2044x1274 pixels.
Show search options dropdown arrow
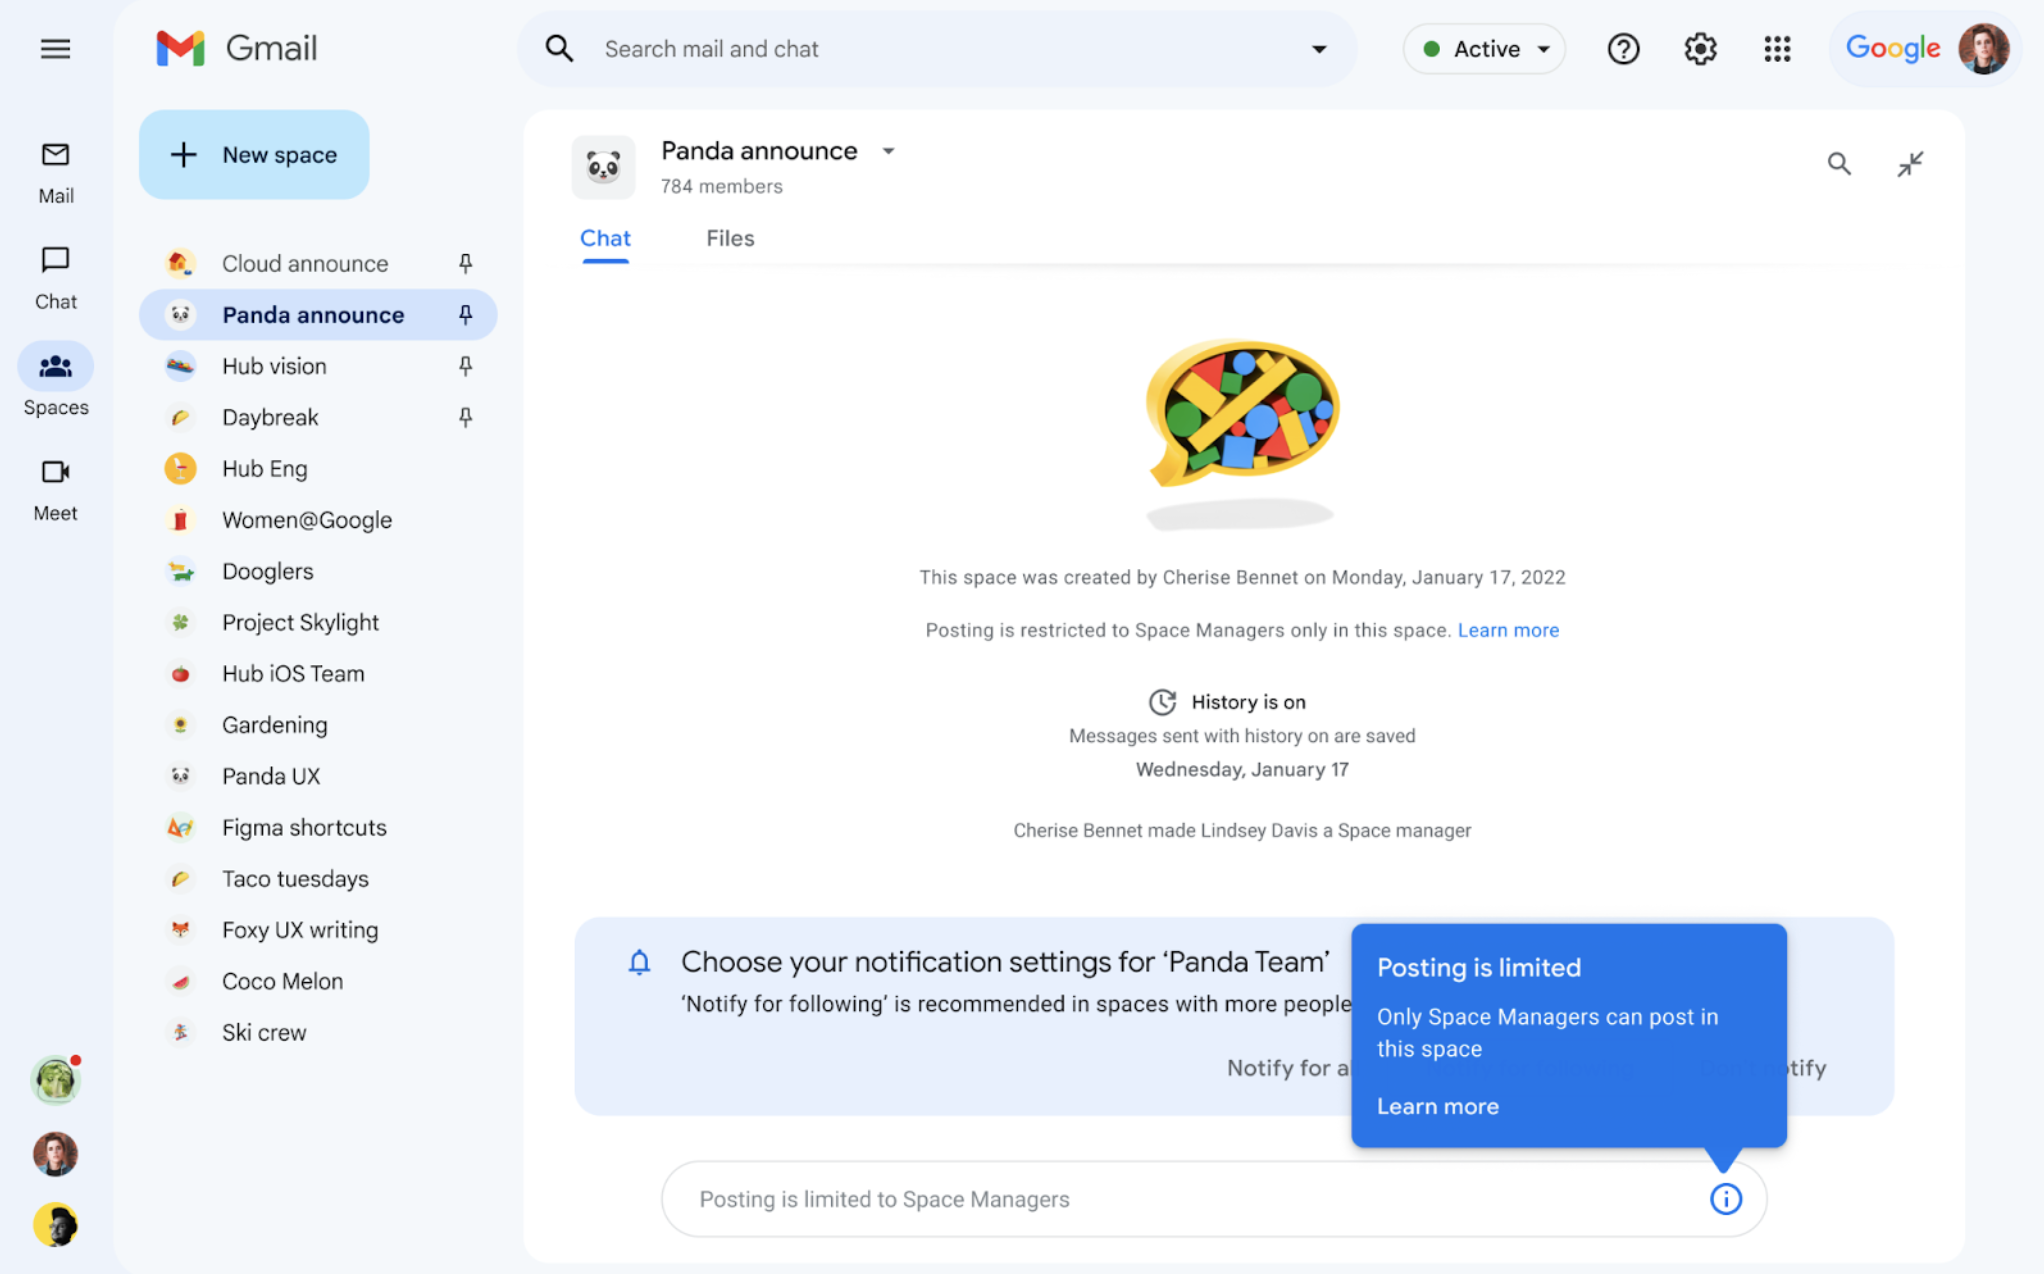pyautogui.click(x=1319, y=49)
